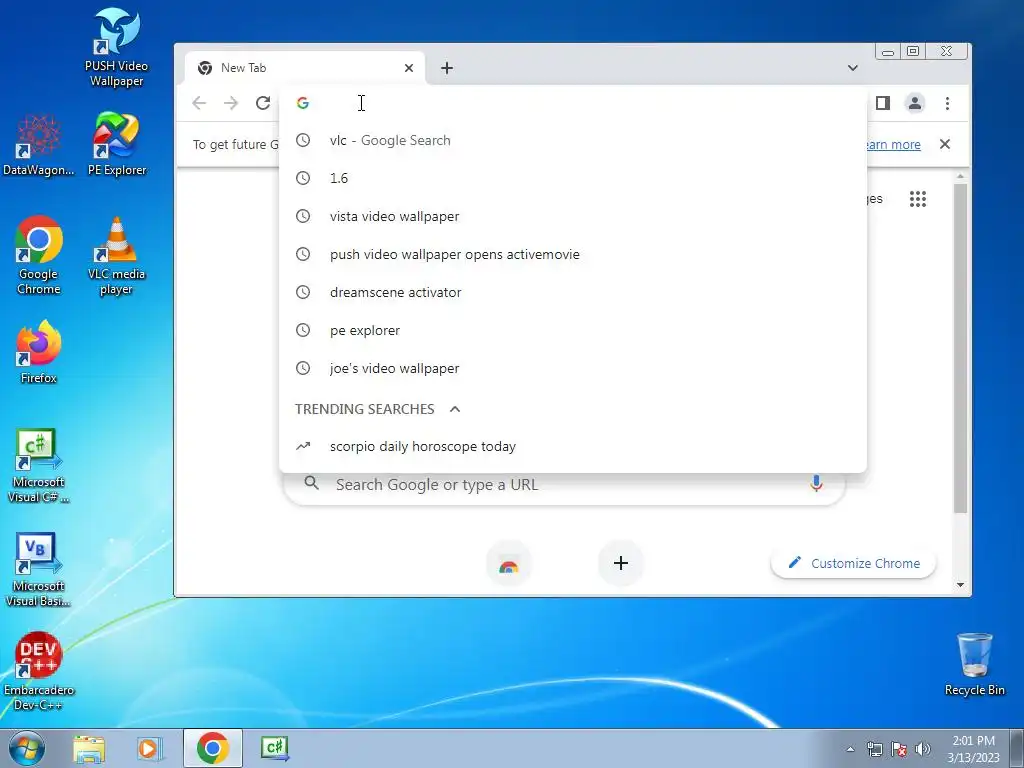The image size is (1024, 768).
Task: Click the vertical scrollbar thumb
Action: click(960, 349)
